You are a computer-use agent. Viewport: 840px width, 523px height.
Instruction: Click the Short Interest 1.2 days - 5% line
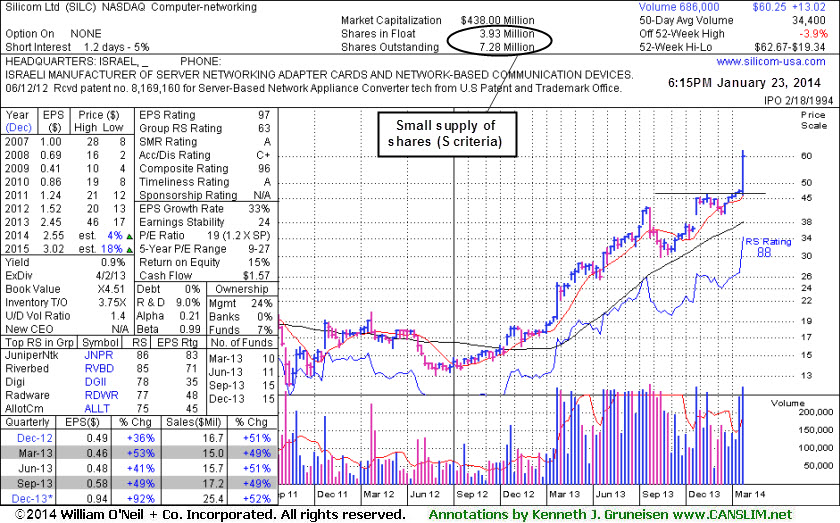[x=77, y=47]
